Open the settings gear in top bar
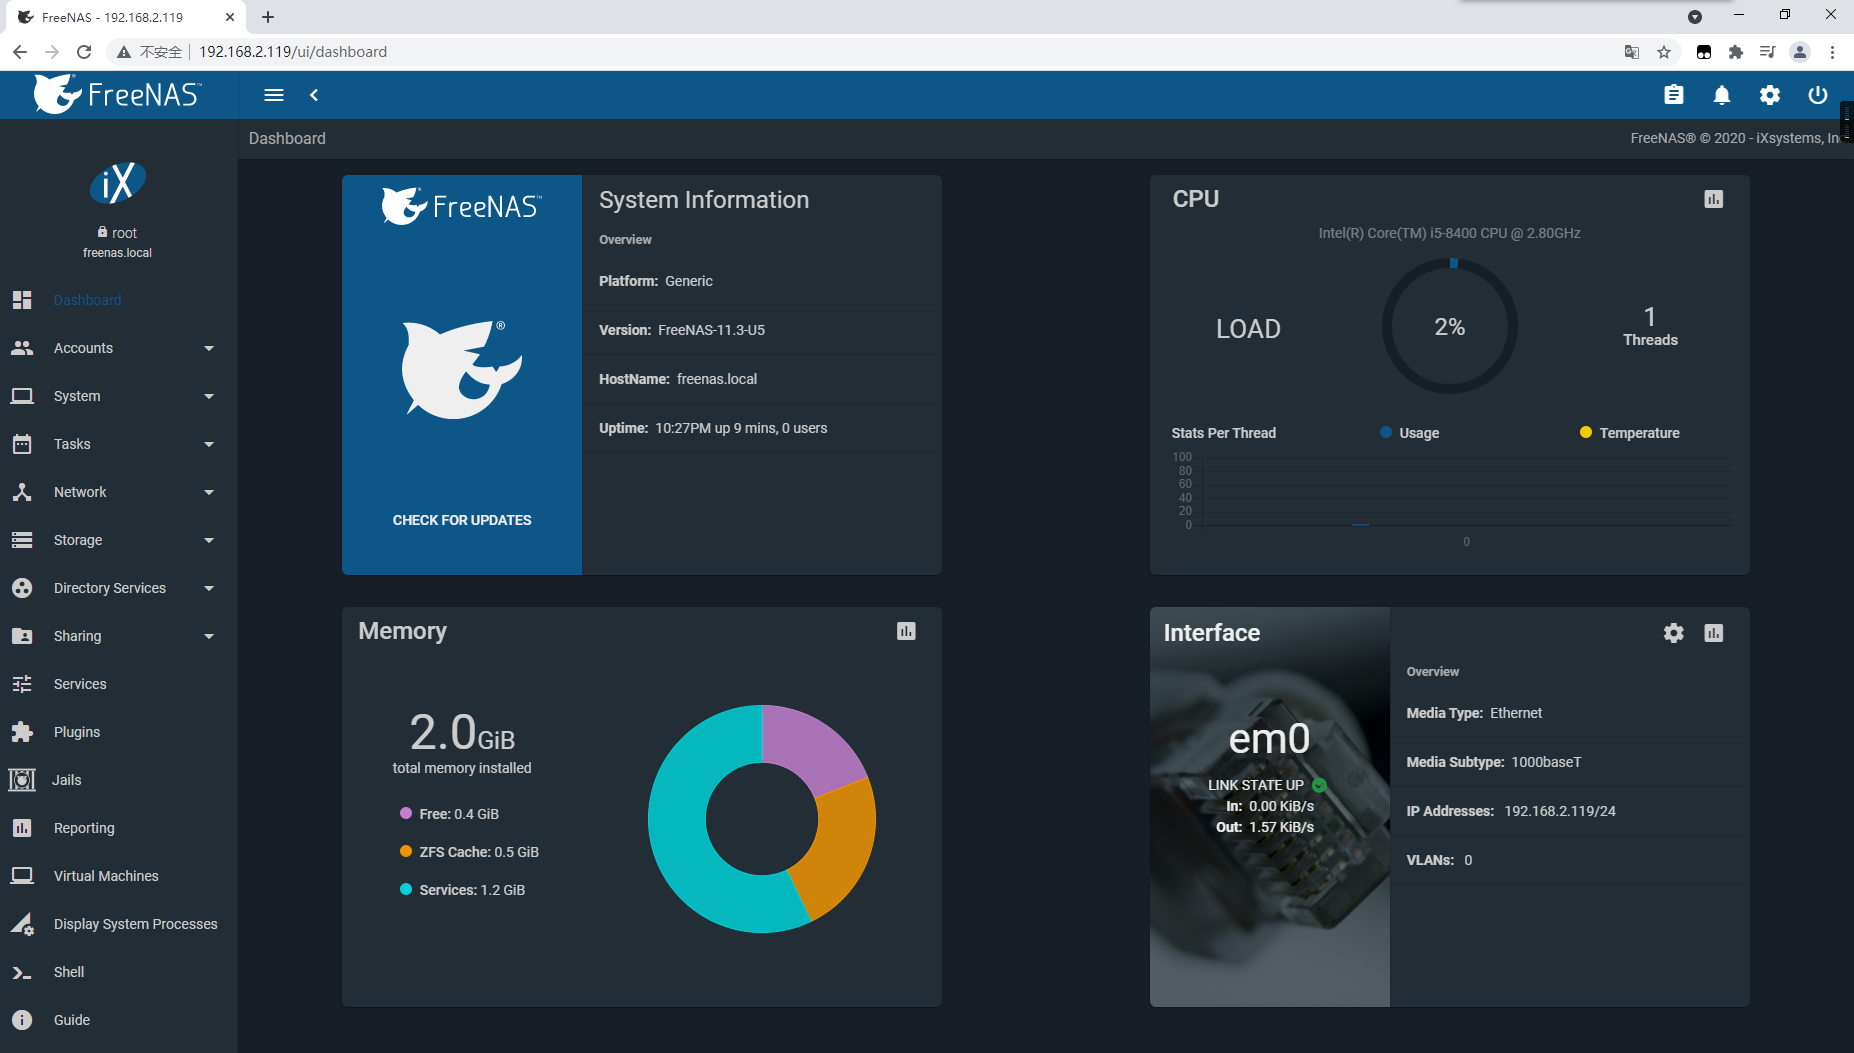Viewport: 1854px width, 1053px height. click(1770, 95)
